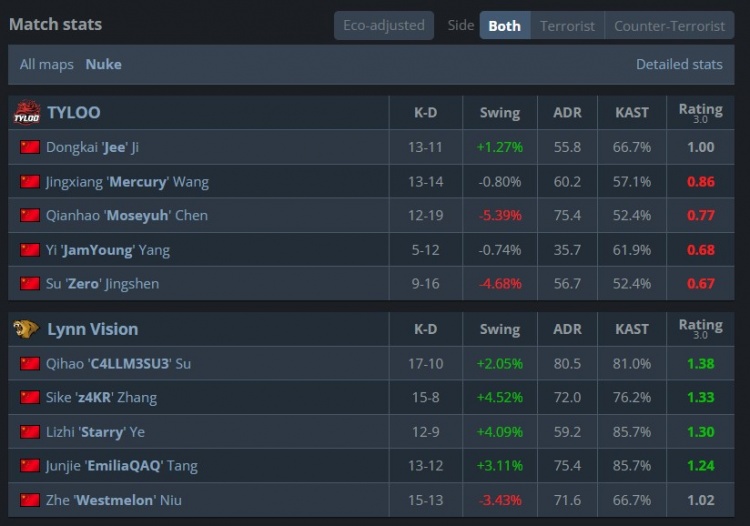Click the flag icon beside C4LLM3SU3

(30, 364)
